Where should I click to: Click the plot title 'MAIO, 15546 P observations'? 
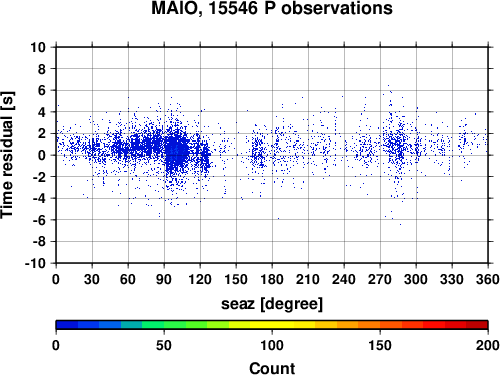tap(272, 8)
